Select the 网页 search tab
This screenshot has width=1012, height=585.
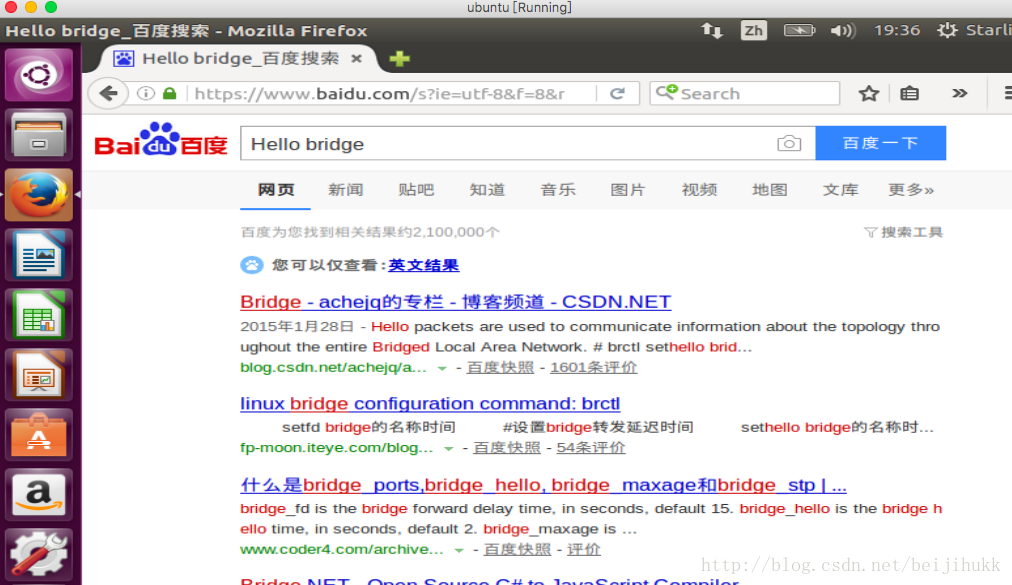coord(276,190)
